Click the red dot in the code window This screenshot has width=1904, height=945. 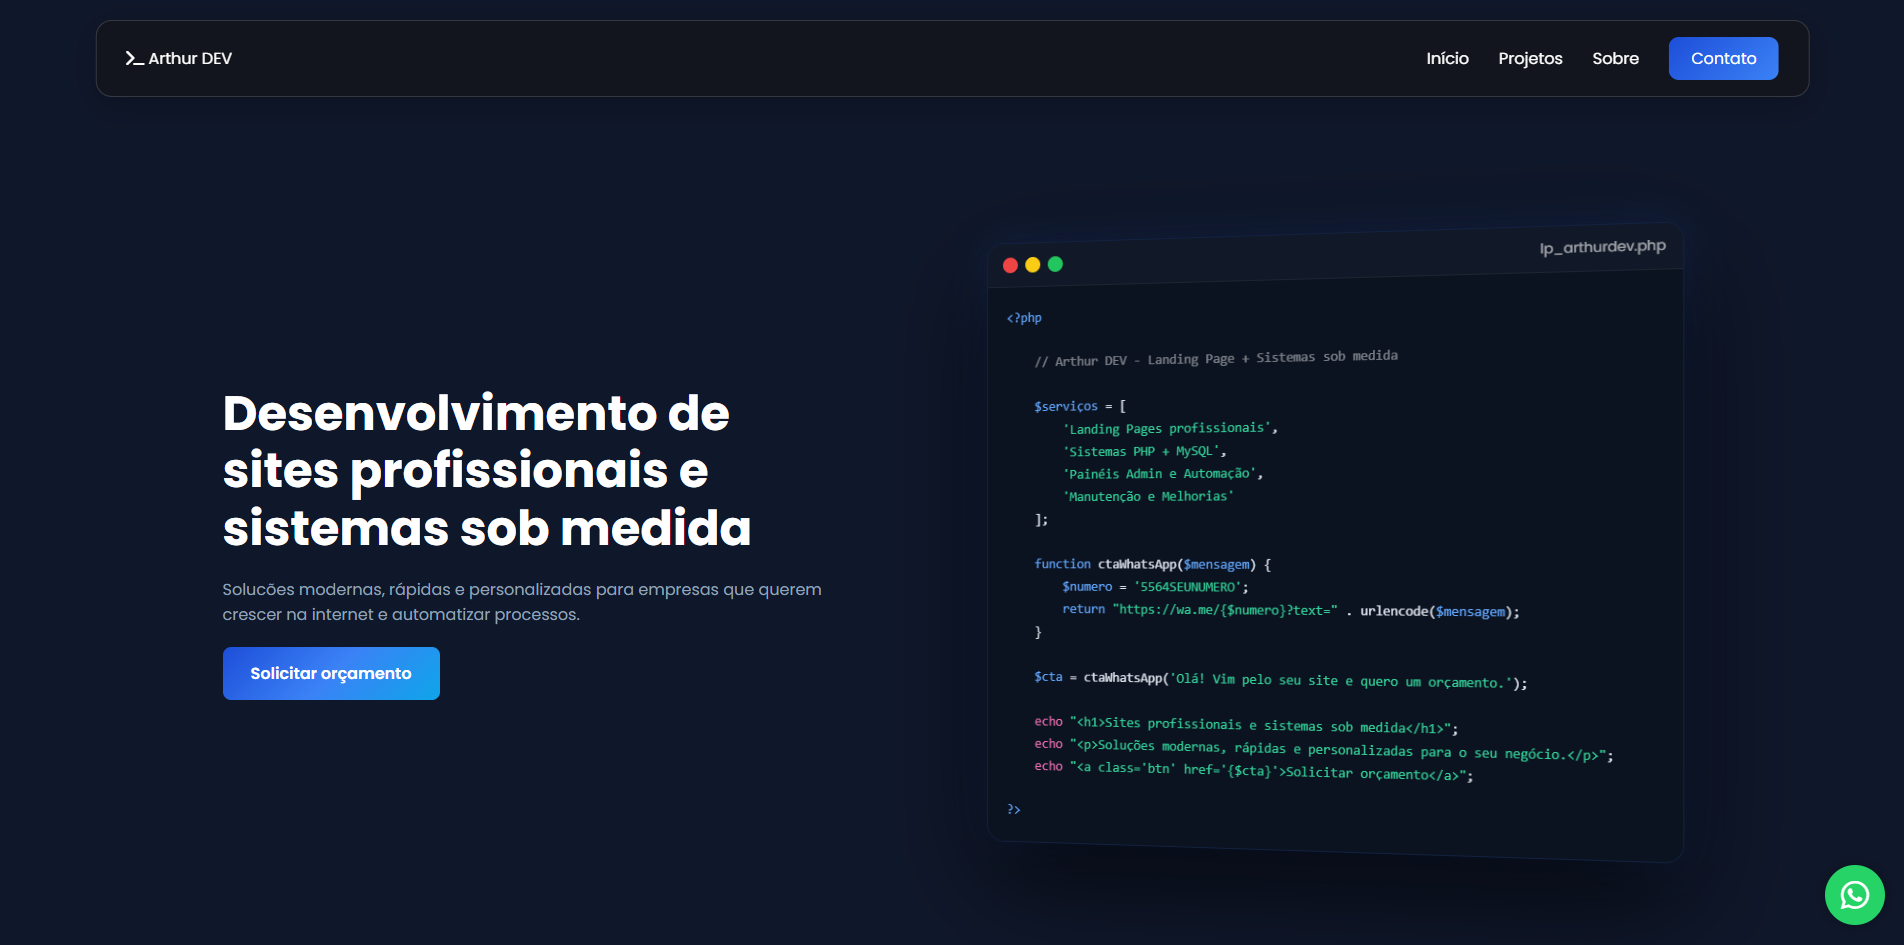(x=1010, y=265)
